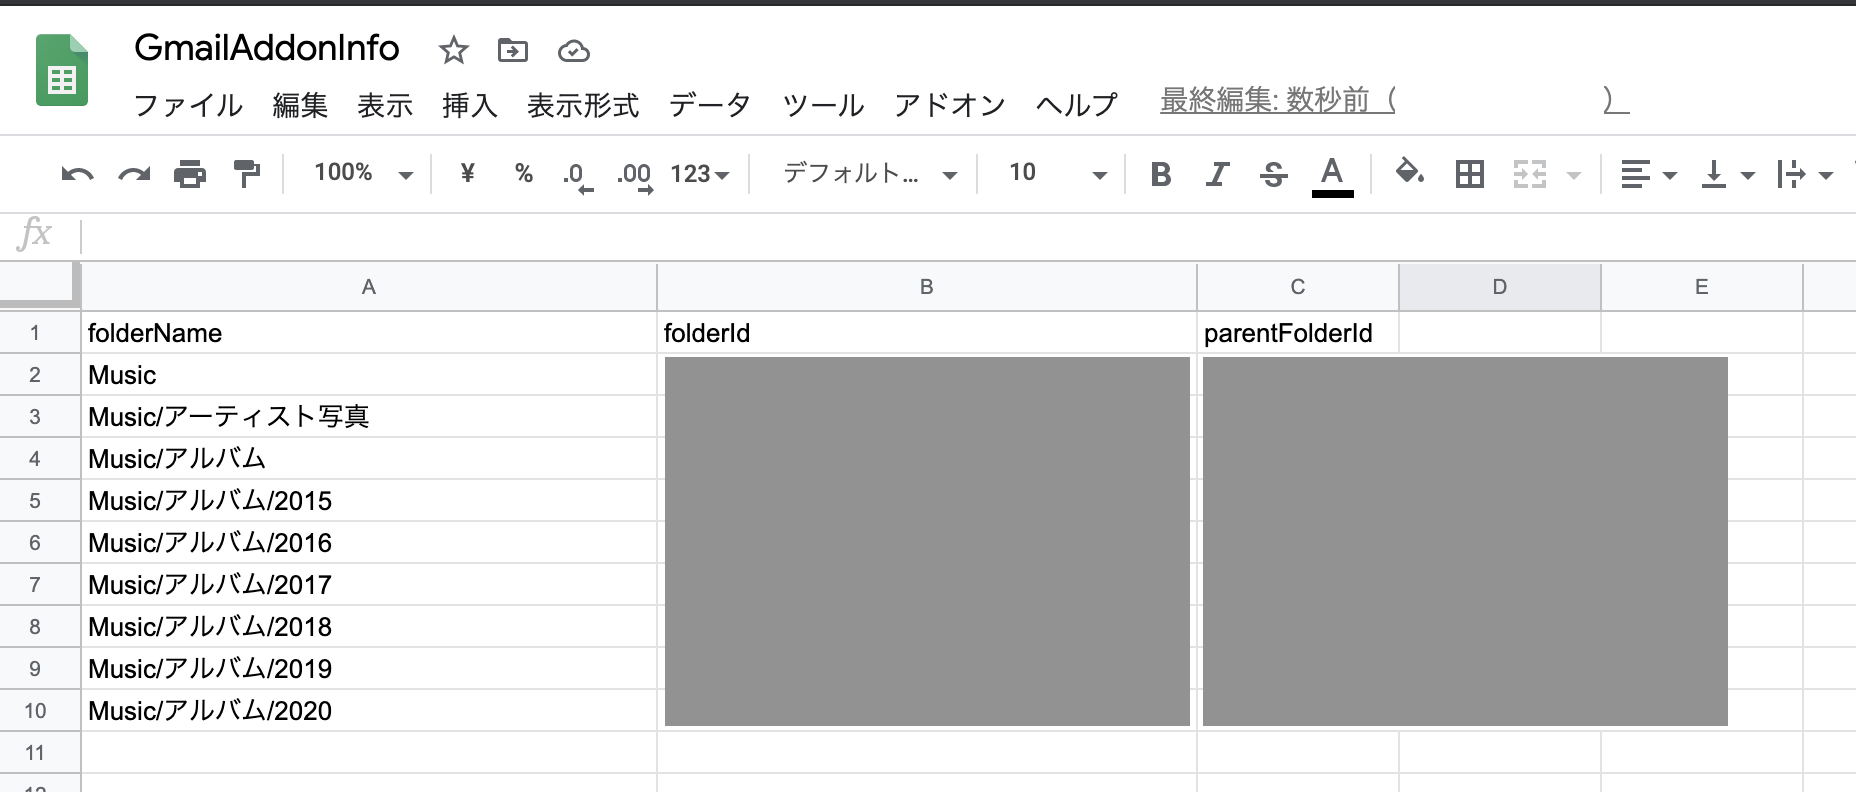Select column B header
The width and height of the screenshot is (1856, 792).
[927, 287]
